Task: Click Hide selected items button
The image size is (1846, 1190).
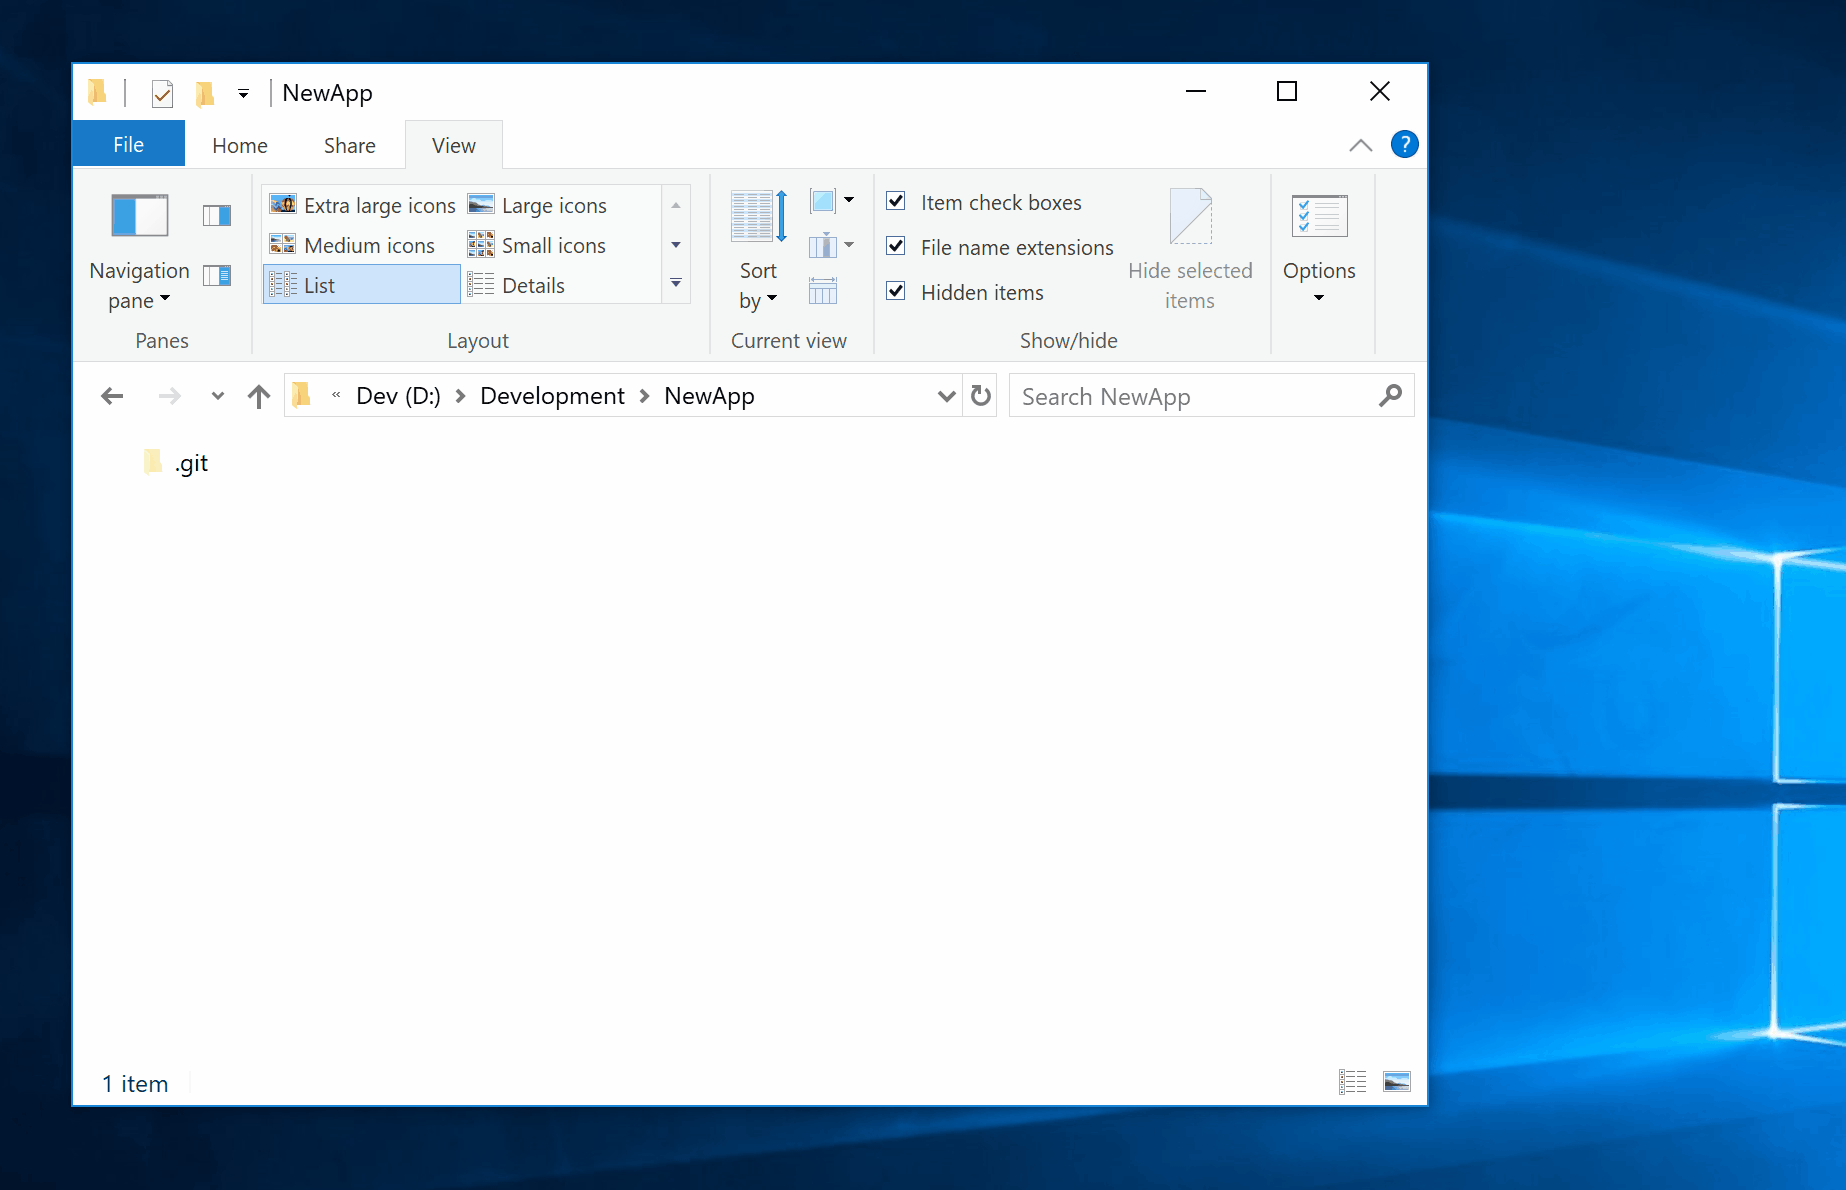Action: pos(1190,251)
